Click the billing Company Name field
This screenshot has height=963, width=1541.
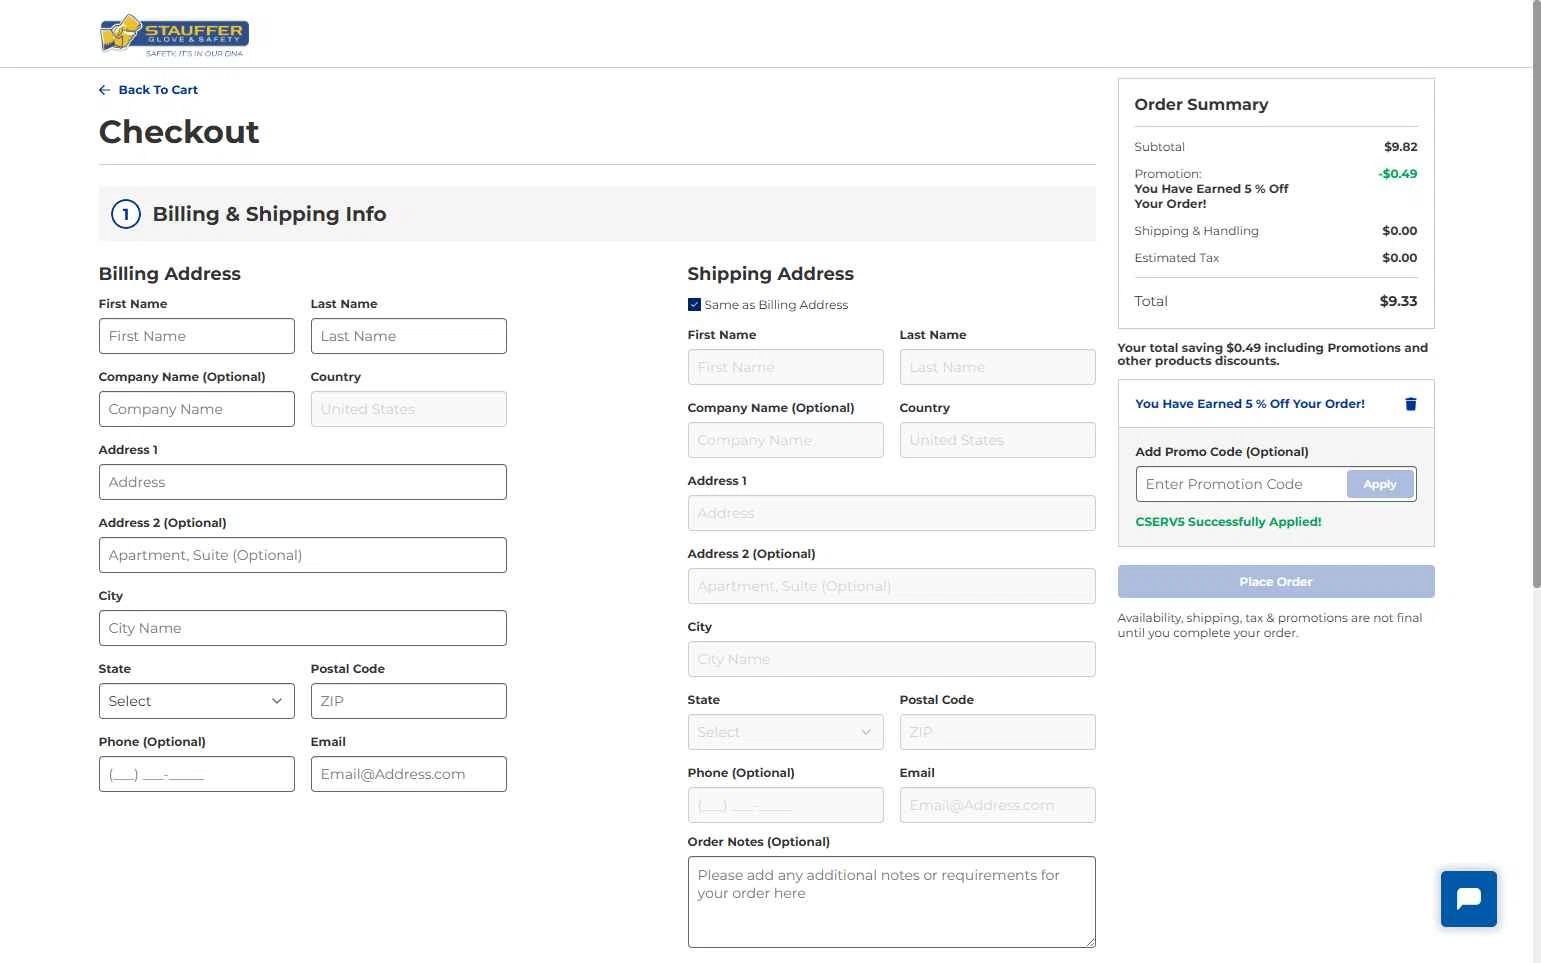coord(197,409)
